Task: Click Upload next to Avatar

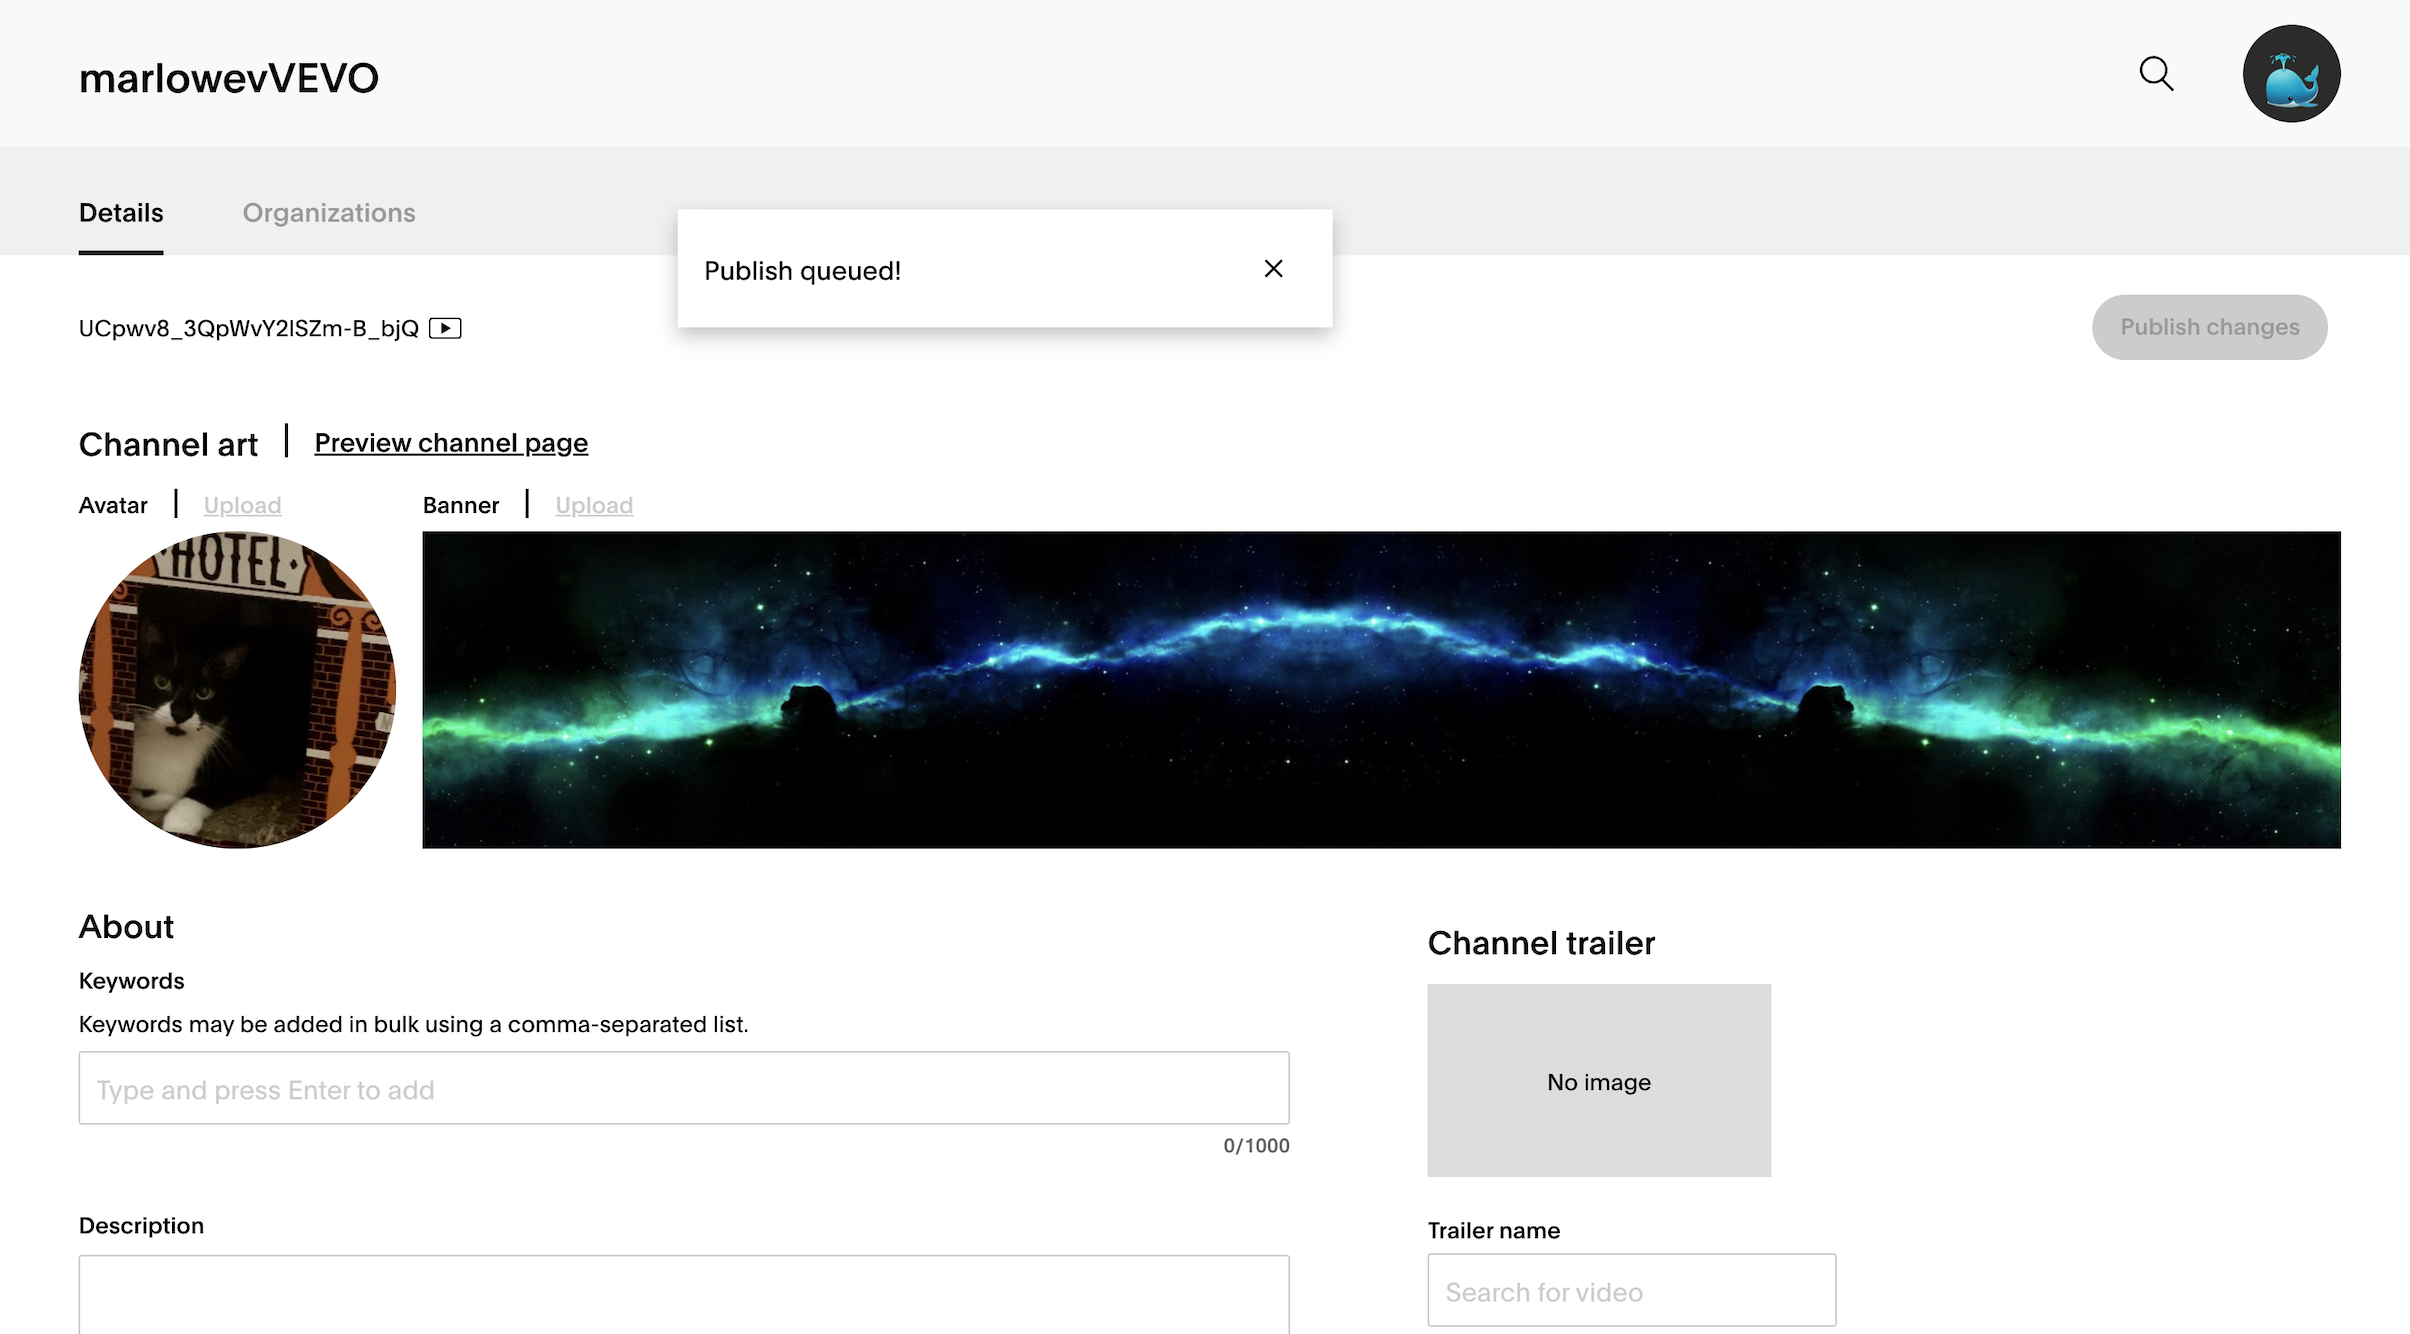Action: 241,505
